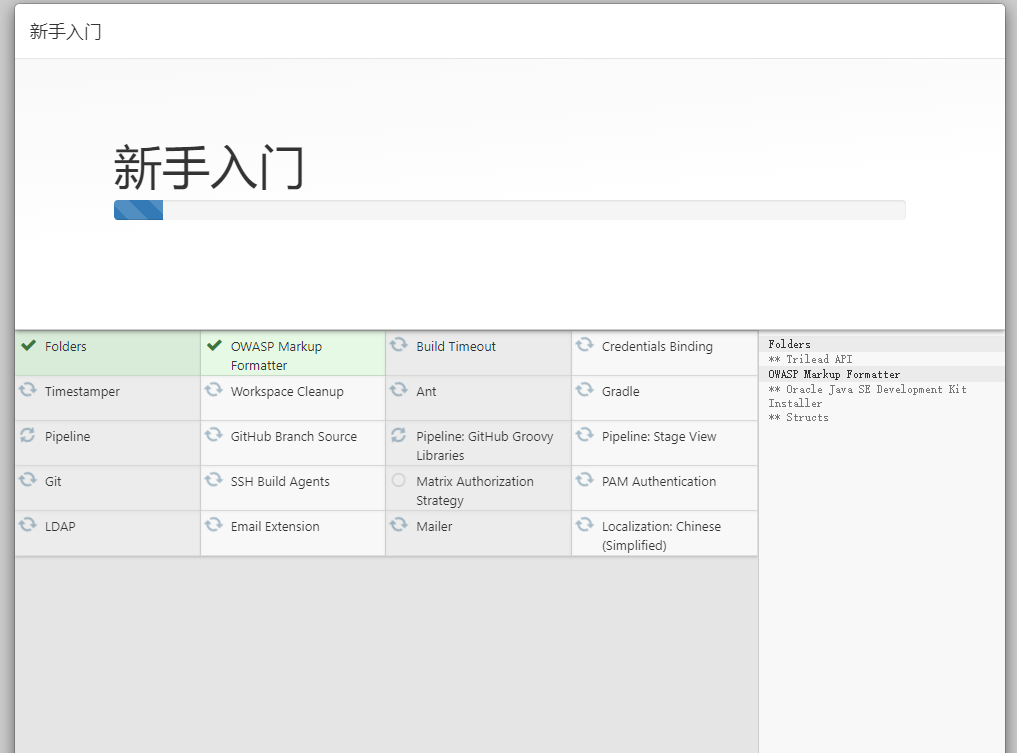The width and height of the screenshot is (1017, 753).
Task: Click the Structs dependency log line
Action: (798, 418)
